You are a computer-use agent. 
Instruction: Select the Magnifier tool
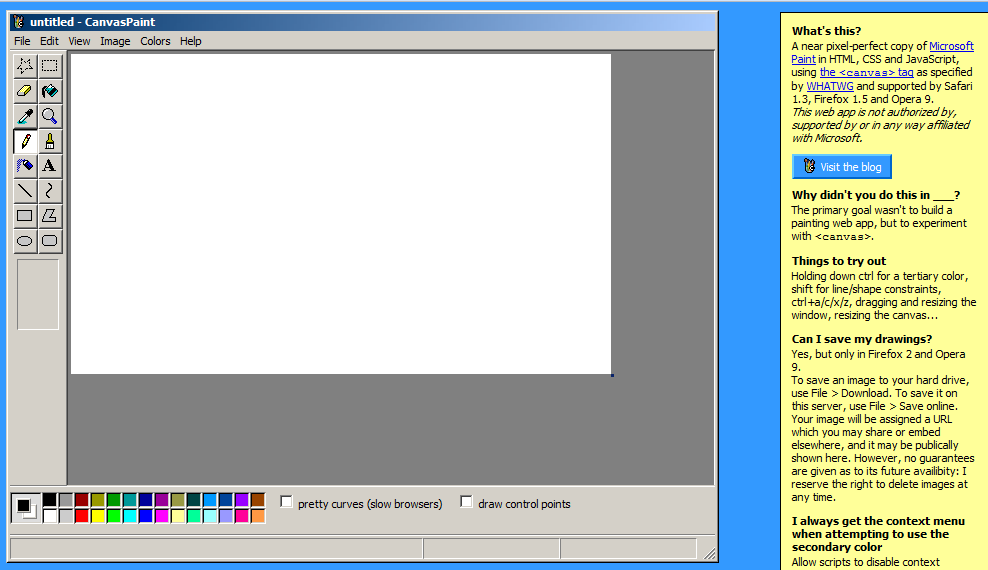pos(50,116)
